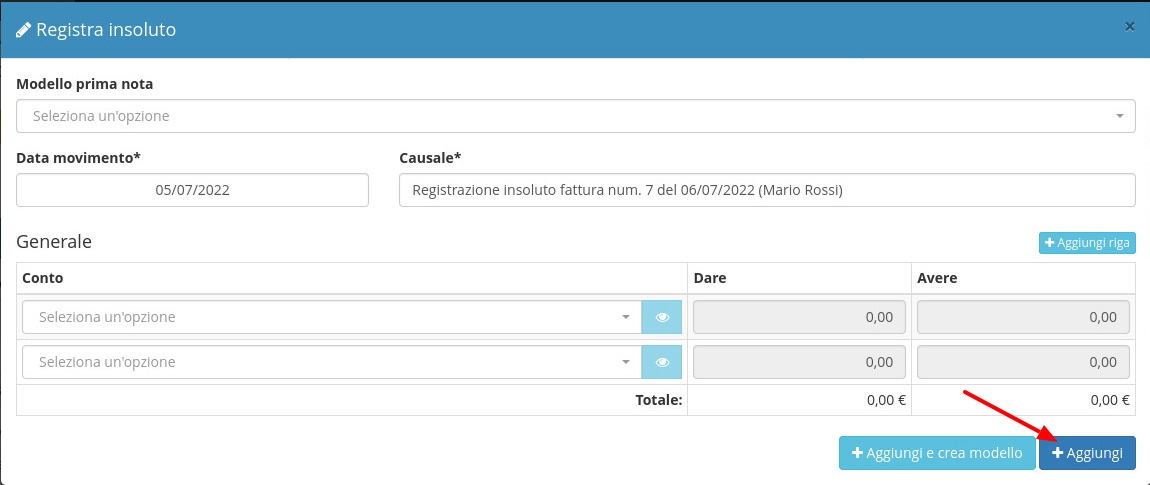Close the Registra insoluto dialog
The width and height of the screenshot is (1150, 485).
(x=1129, y=27)
